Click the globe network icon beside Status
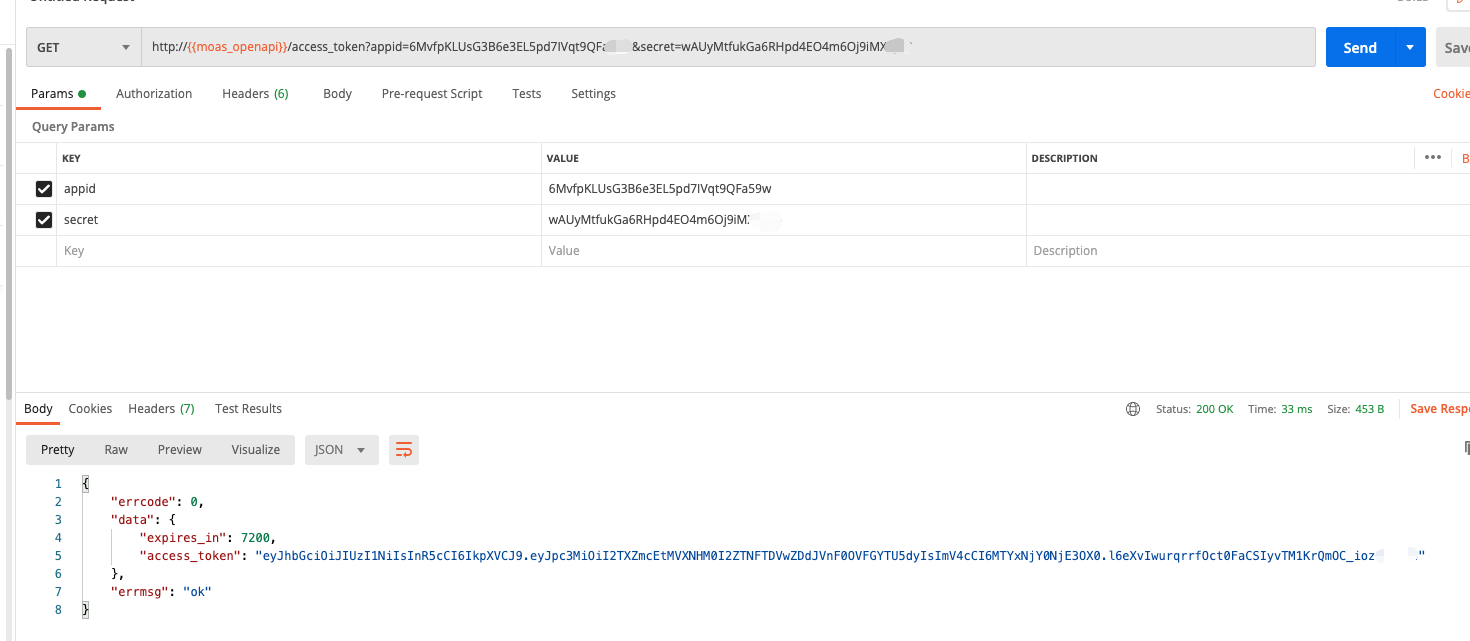The width and height of the screenshot is (1470, 641). point(1133,409)
